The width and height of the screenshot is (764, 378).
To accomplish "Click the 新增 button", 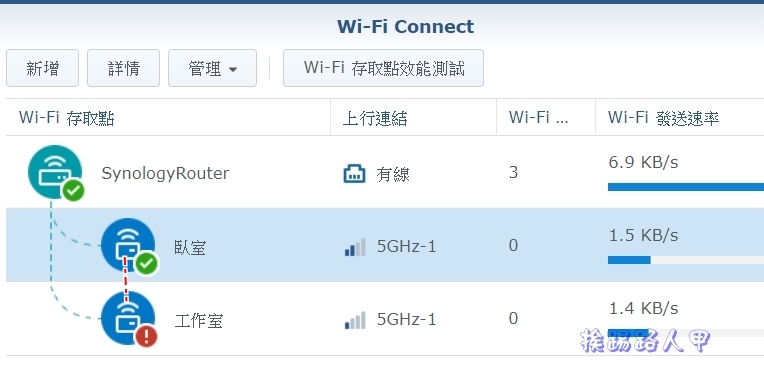I will 42,68.
